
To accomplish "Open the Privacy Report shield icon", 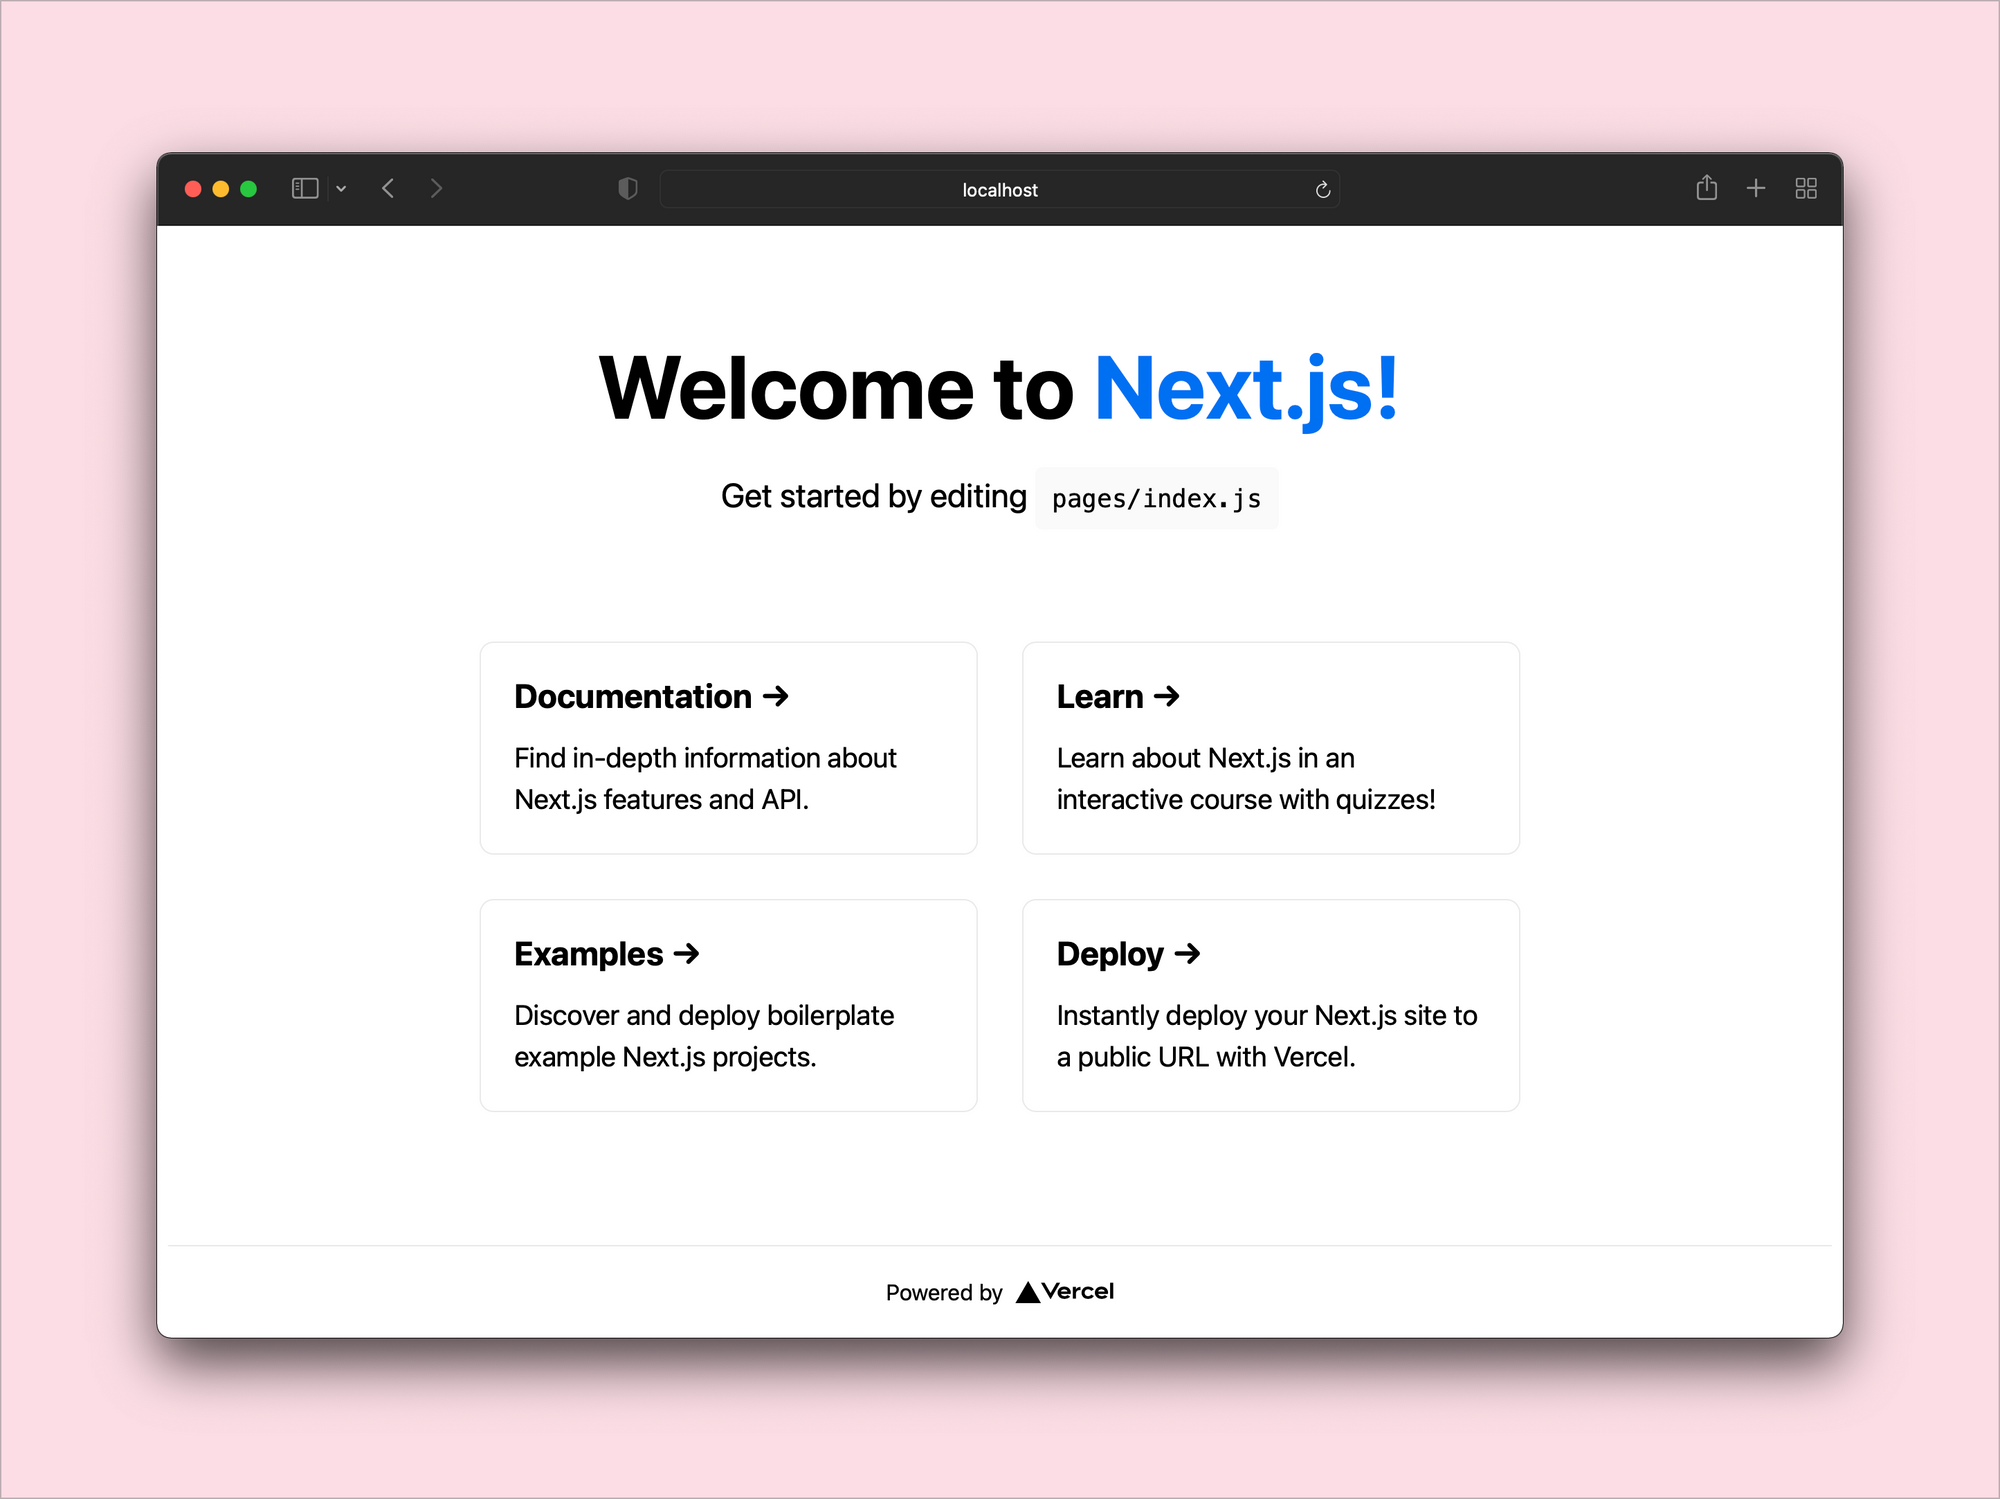I will tap(627, 188).
